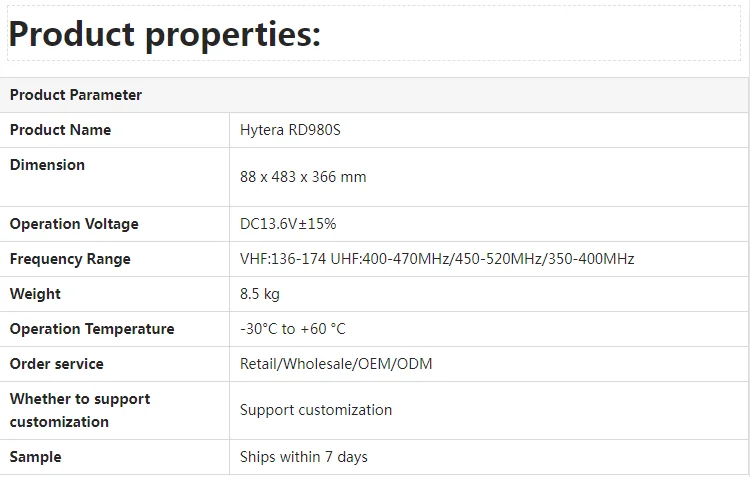Click the "Weight" label cell
Screen dimensions: 750x477
(x=35, y=294)
